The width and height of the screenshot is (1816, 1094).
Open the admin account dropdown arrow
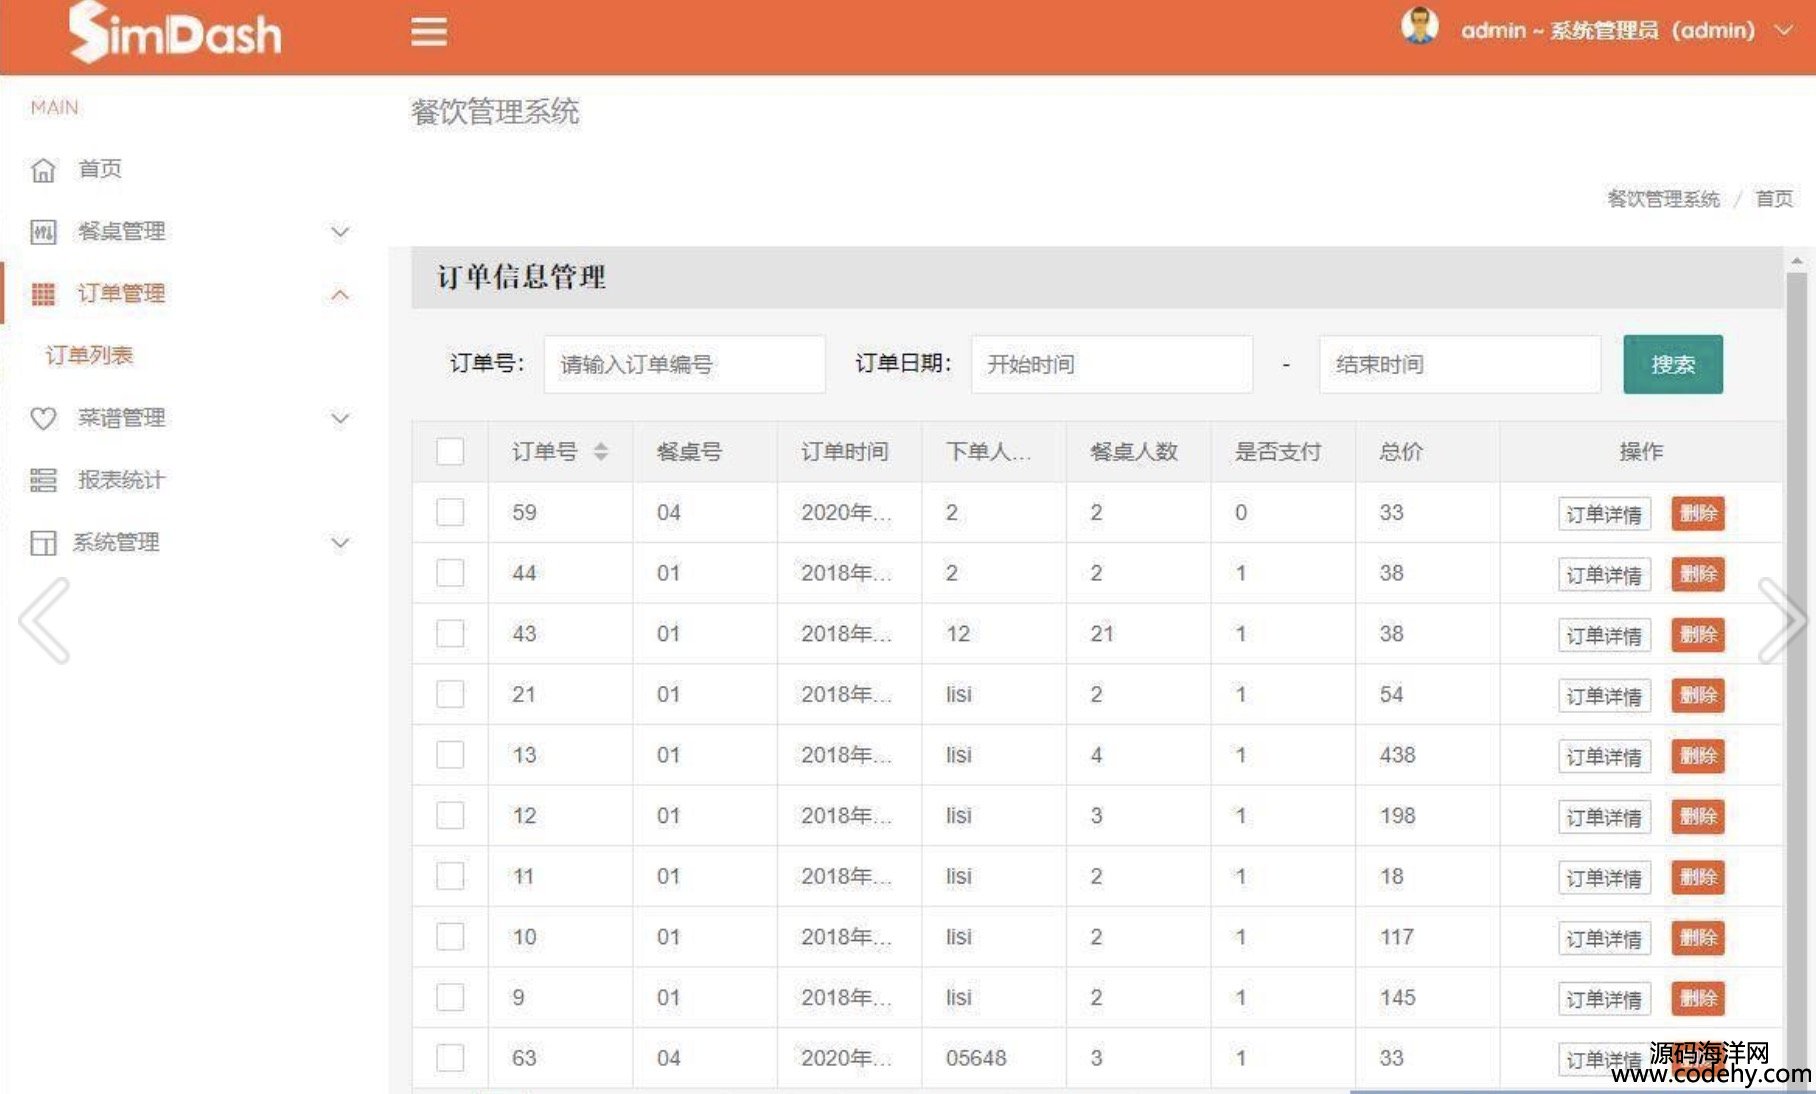pyautogui.click(x=1783, y=31)
